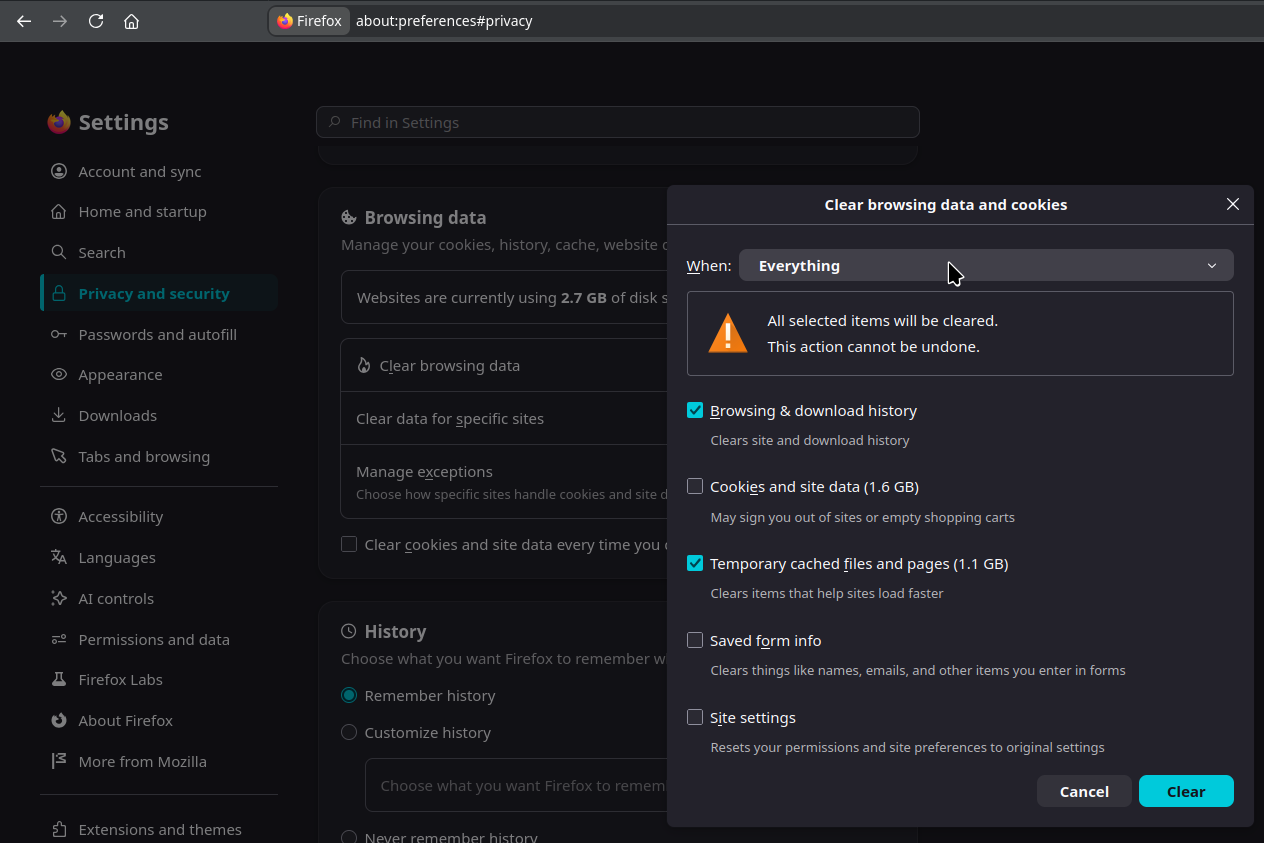Viewport: 1264px width, 843px height.
Task: Click the Search magnifier icon in the sidebar
Action: click(59, 253)
